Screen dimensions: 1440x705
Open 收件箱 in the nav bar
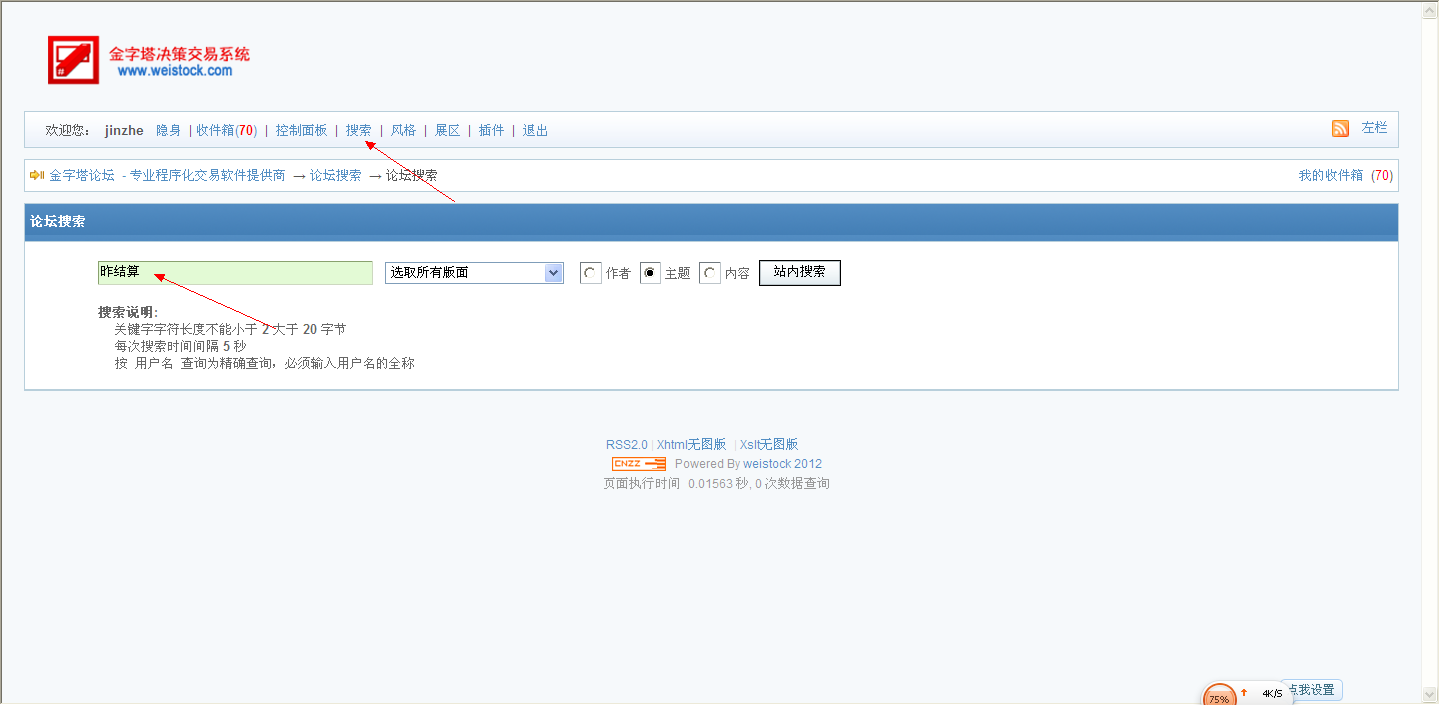click(226, 130)
